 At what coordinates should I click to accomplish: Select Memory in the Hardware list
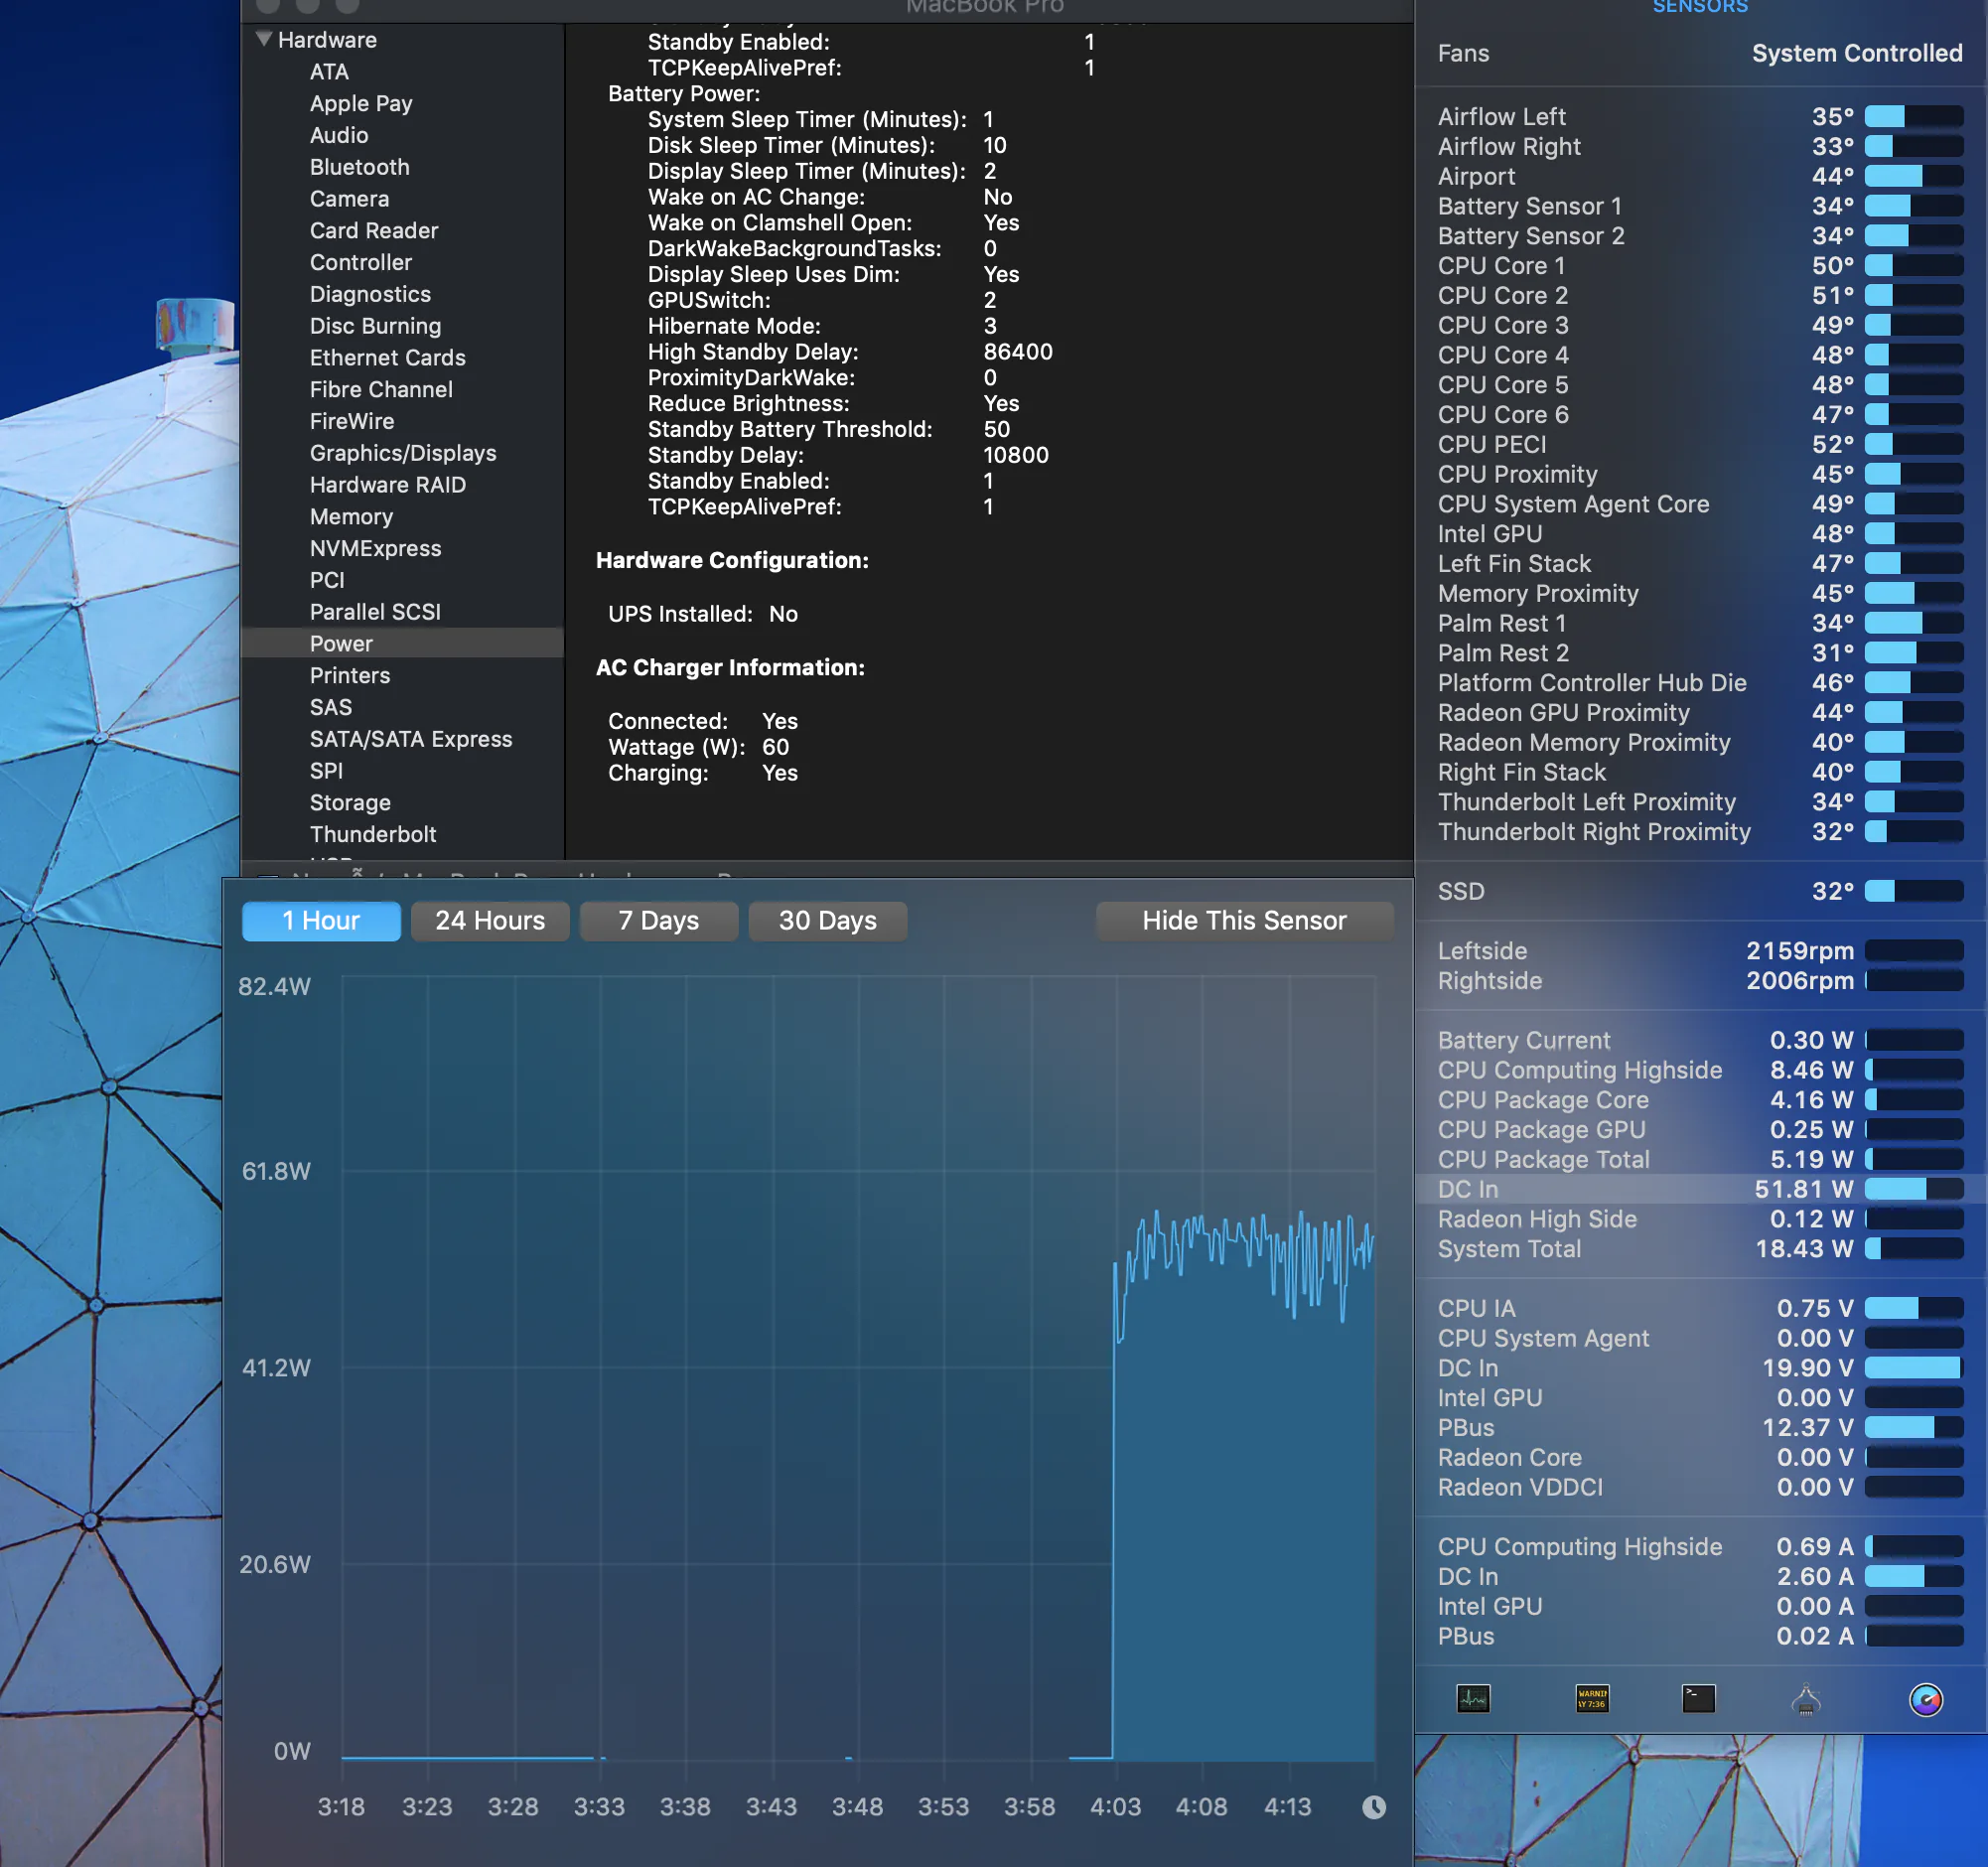pyautogui.click(x=351, y=516)
